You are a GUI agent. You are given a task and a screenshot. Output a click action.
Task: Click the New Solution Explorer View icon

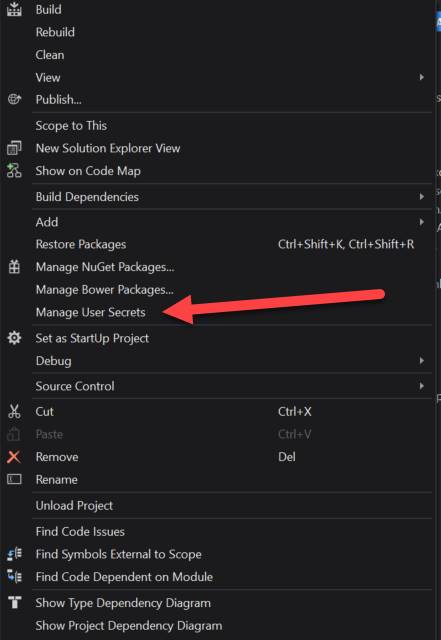(x=14, y=148)
